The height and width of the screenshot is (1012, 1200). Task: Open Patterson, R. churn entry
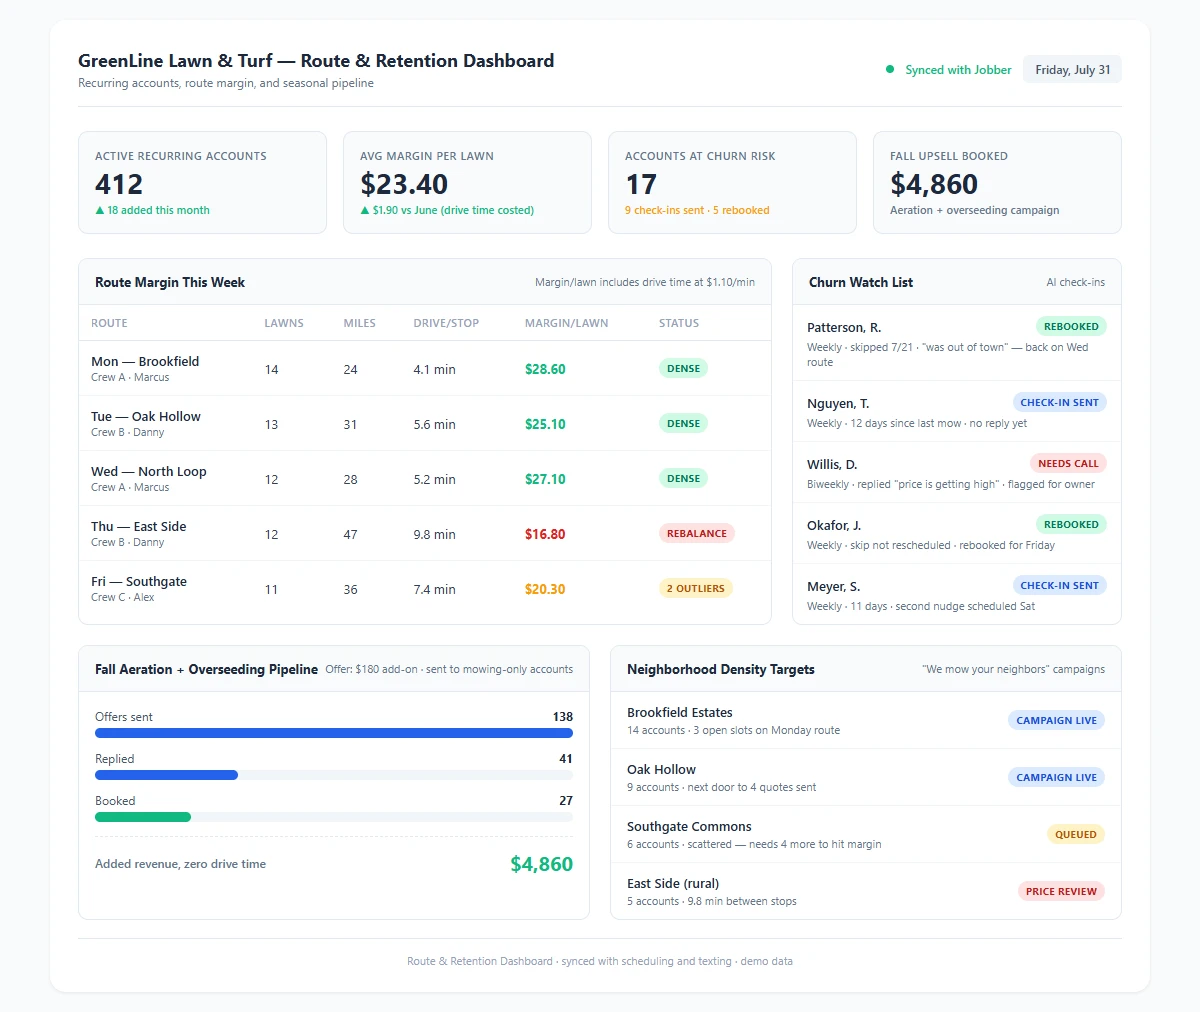[x=957, y=343]
